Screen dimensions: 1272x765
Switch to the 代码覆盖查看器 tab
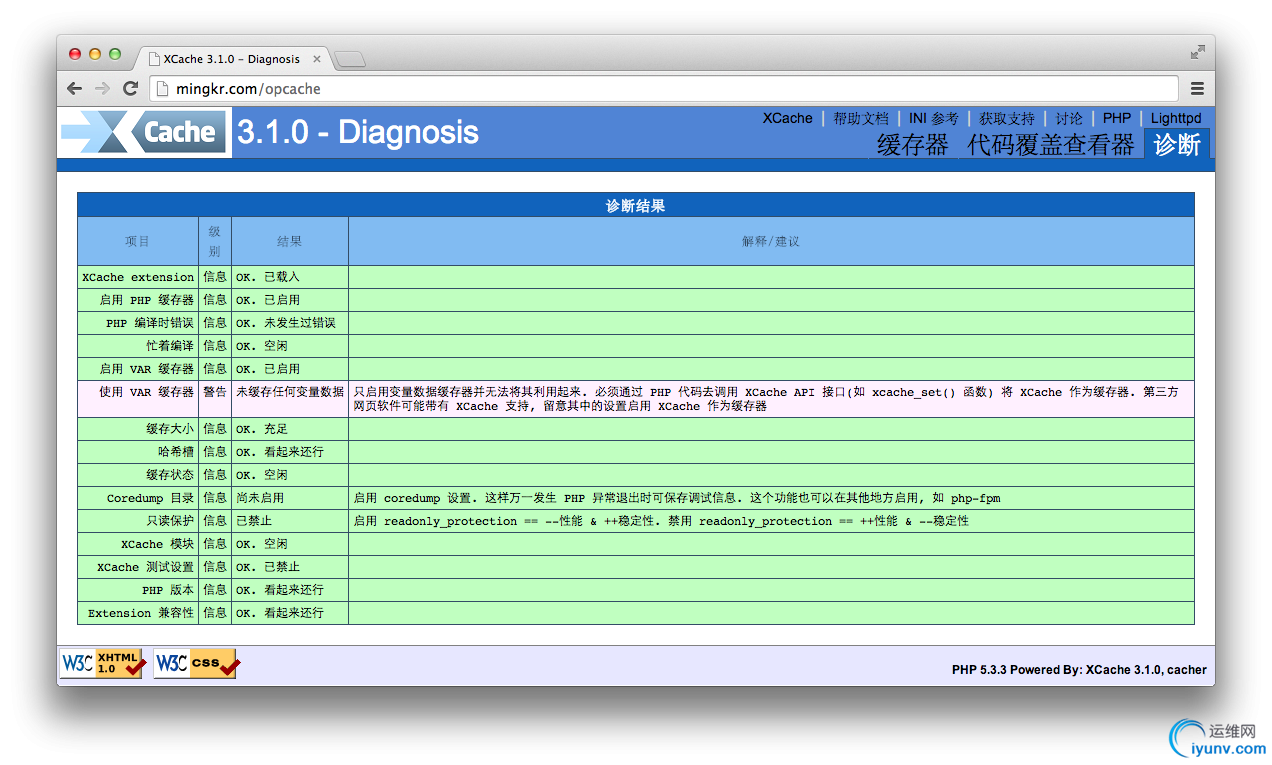1050,144
